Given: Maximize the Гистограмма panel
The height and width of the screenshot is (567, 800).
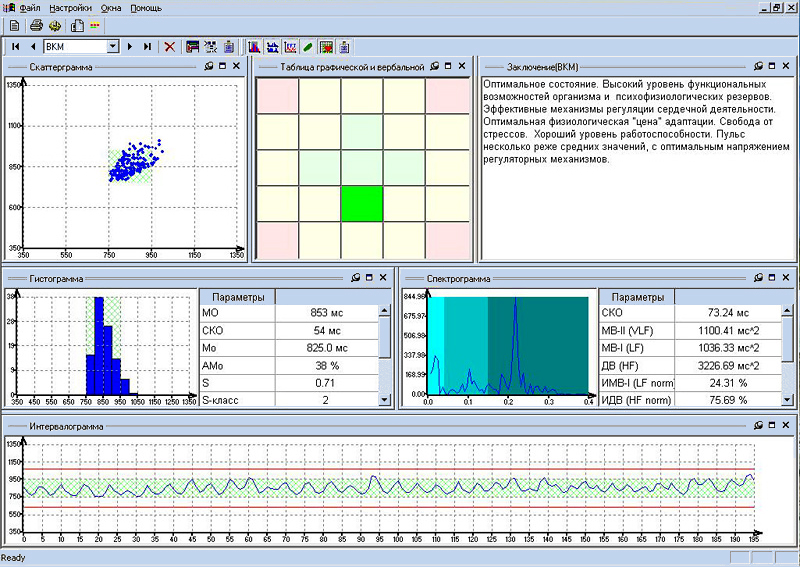Looking at the screenshot, I should (x=368, y=277).
